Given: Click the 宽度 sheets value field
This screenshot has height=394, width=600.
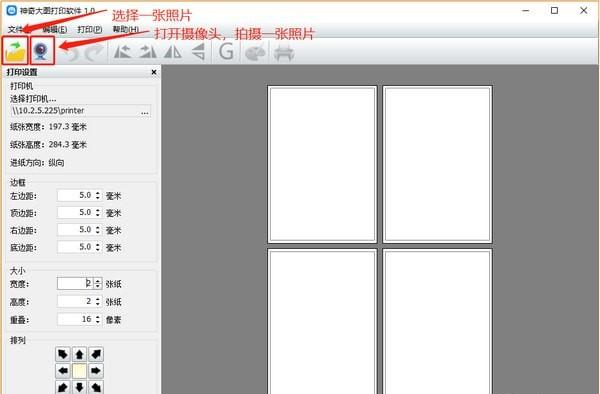Looking at the screenshot, I should [75, 283].
